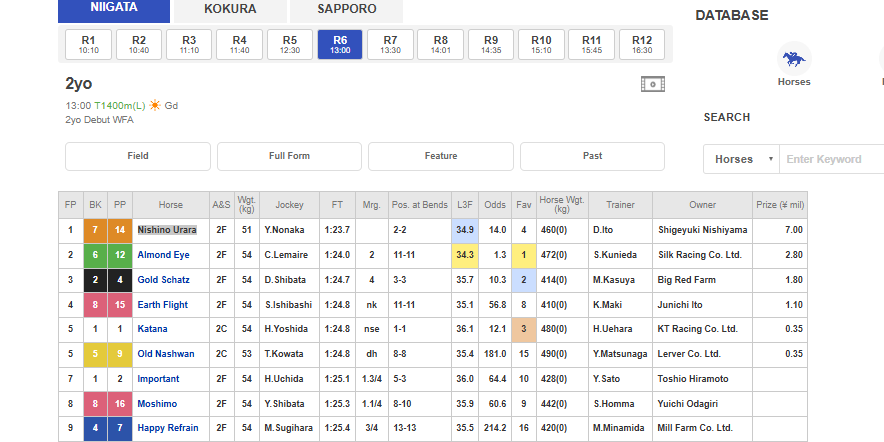Click the prize value 7.00
This screenshot has width=884, height=442.
point(794,230)
